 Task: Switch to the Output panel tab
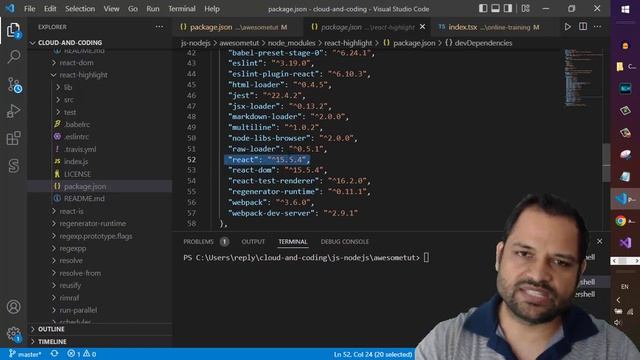pos(253,242)
